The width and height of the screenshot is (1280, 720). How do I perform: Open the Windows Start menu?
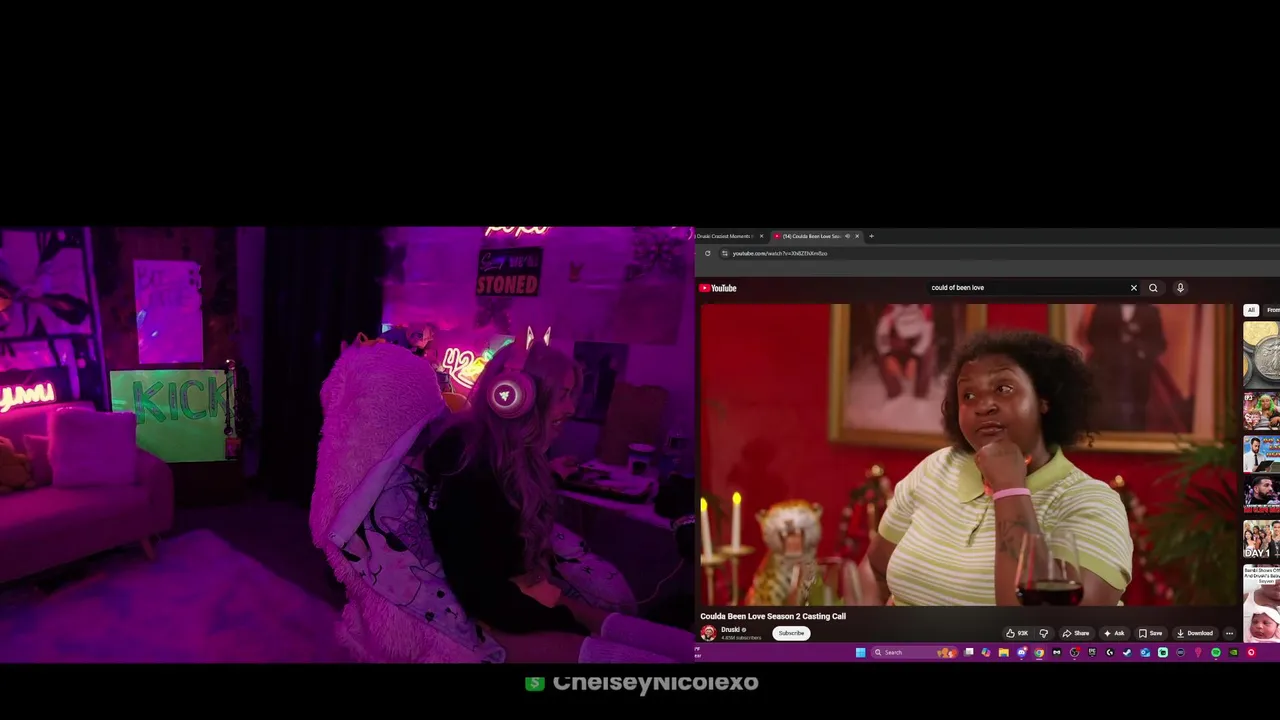pyautogui.click(x=860, y=652)
